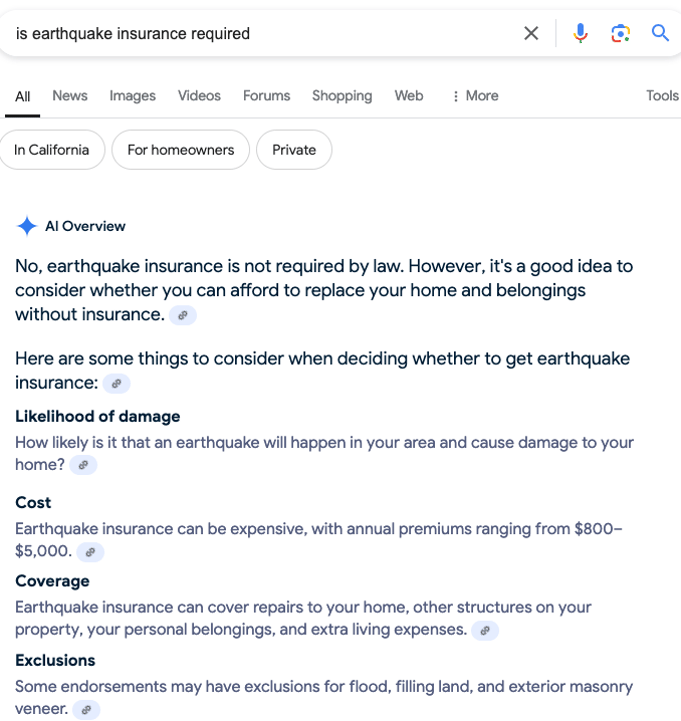Switch to the Videos tab
Image resolution: width=681 pixels, height=721 pixels.
click(x=199, y=96)
